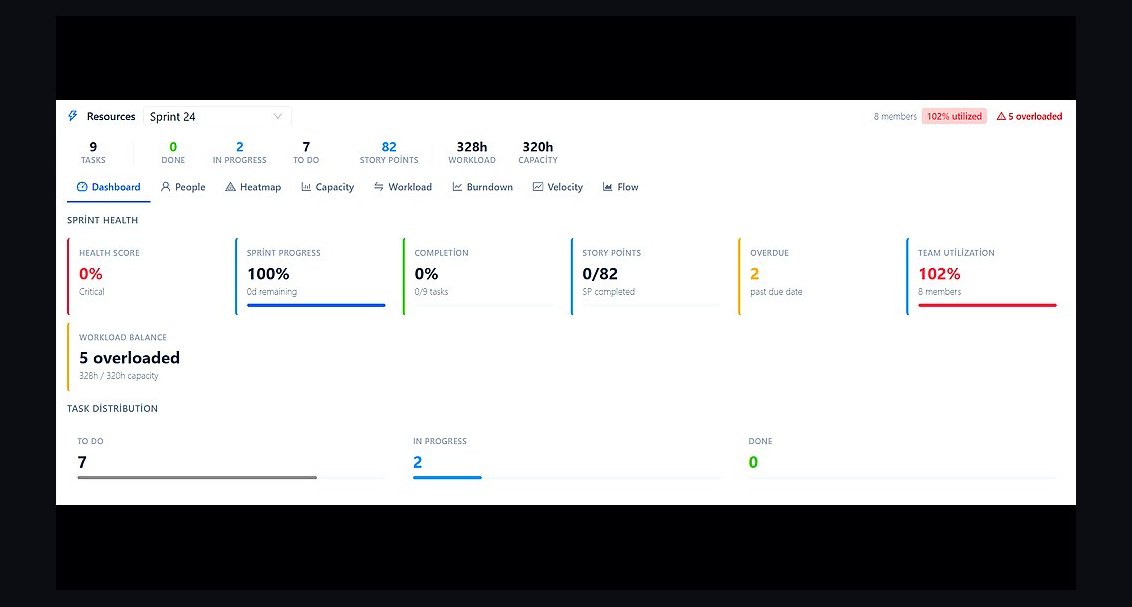This screenshot has height=607, width=1132.
Task: Click the Dashboard tab gauge icon
Action: click(82, 187)
